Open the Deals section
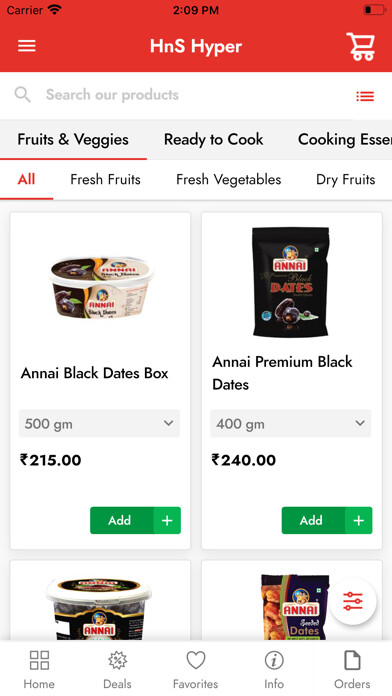 pyautogui.click(x=118, y=669)
